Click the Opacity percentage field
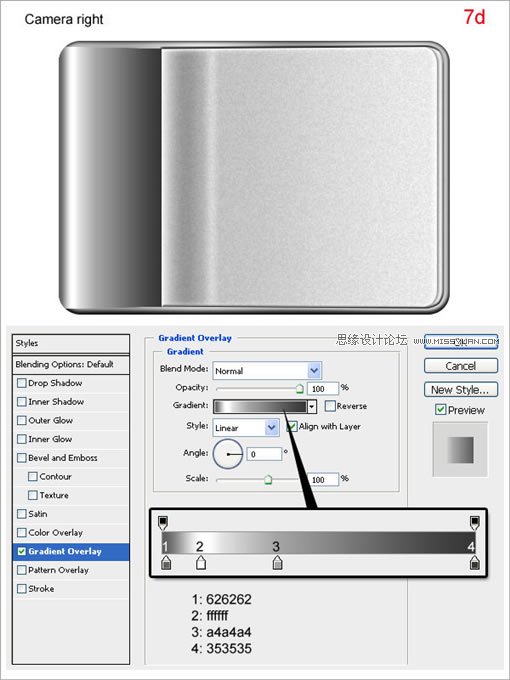 coord(322,389)
